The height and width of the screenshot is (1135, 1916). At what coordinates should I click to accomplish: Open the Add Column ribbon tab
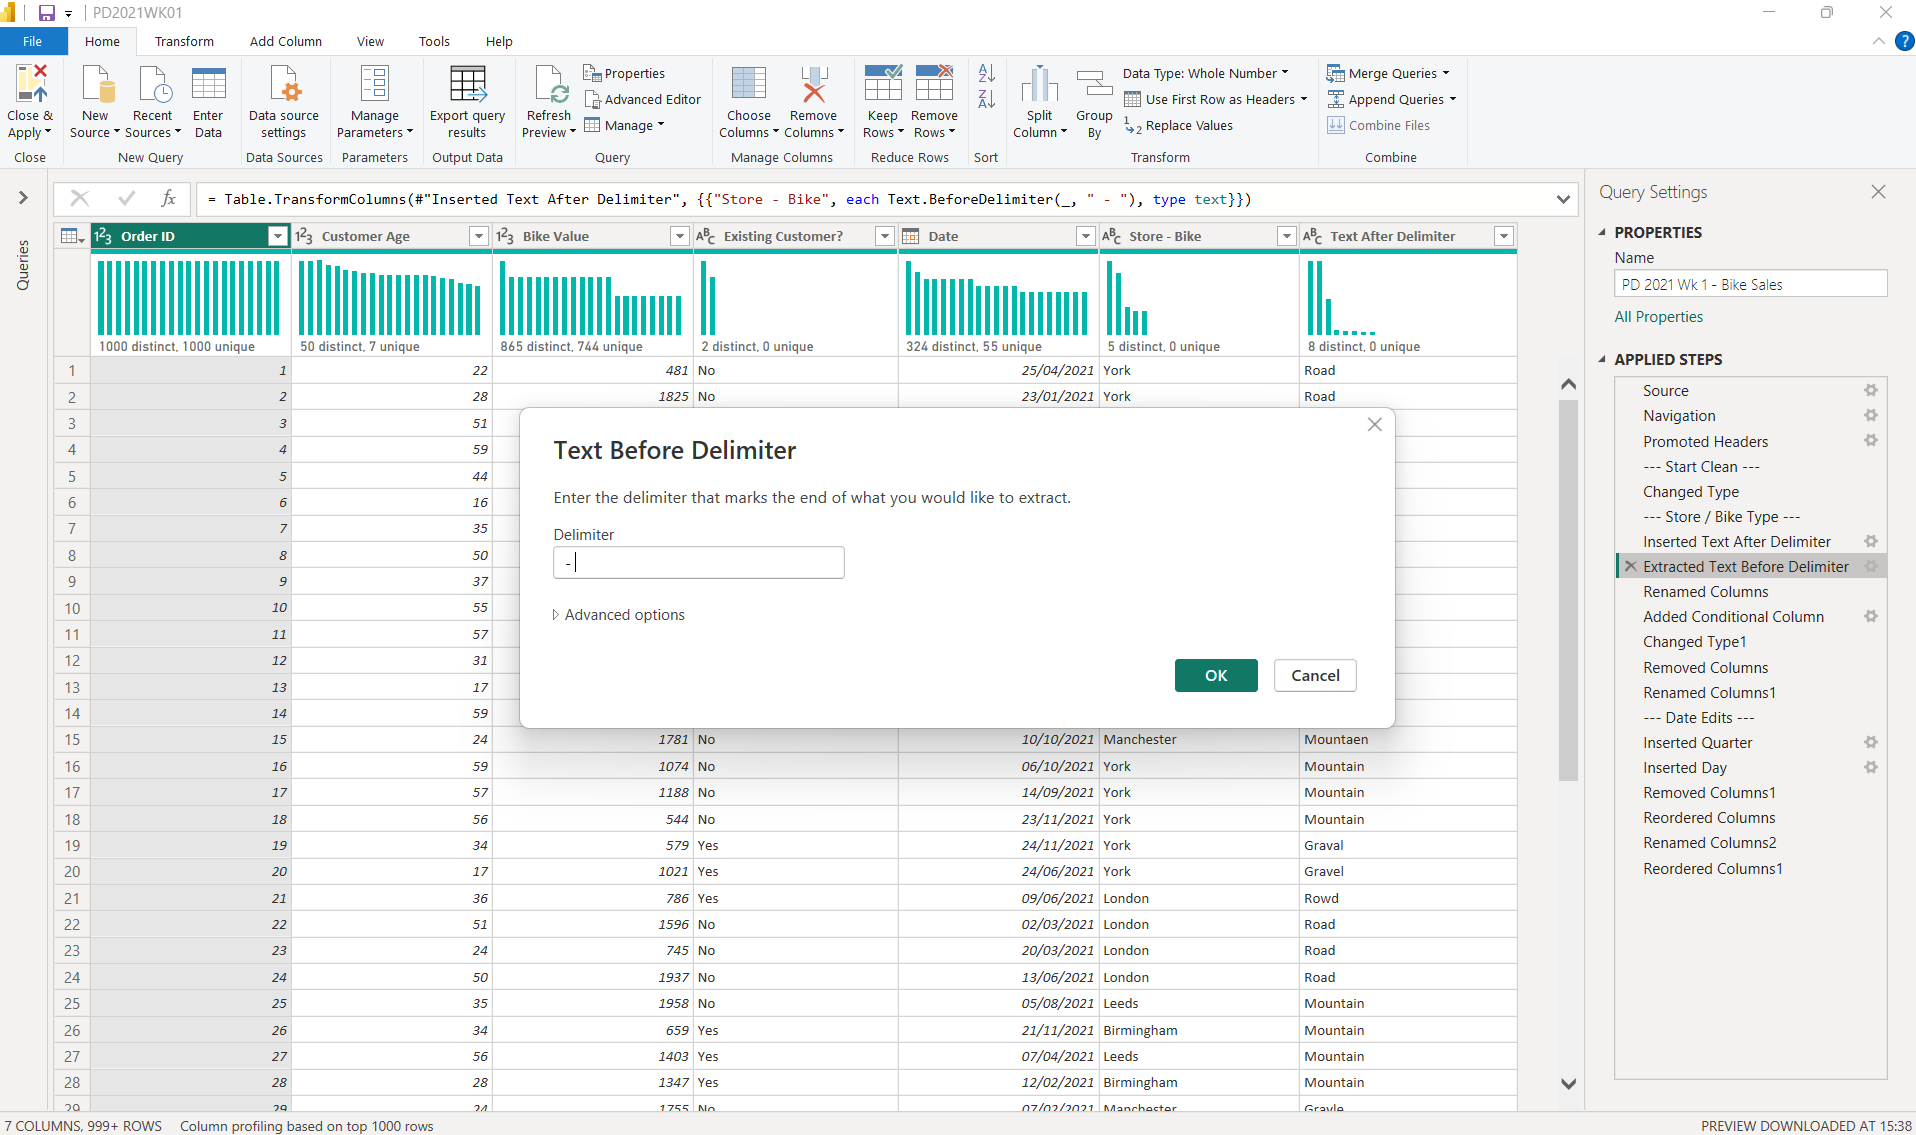285,42
